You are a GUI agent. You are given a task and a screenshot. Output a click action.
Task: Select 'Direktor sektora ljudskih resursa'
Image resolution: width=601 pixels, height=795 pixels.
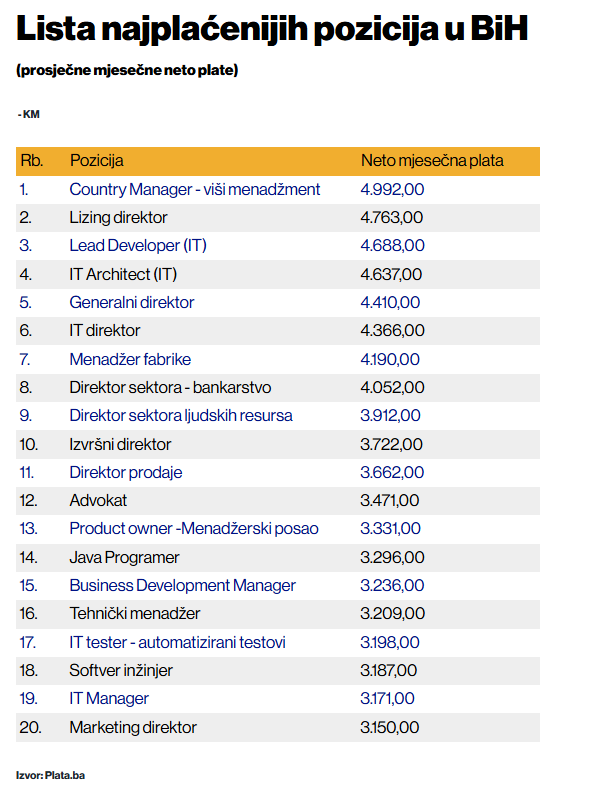click(x=180, y=415)
